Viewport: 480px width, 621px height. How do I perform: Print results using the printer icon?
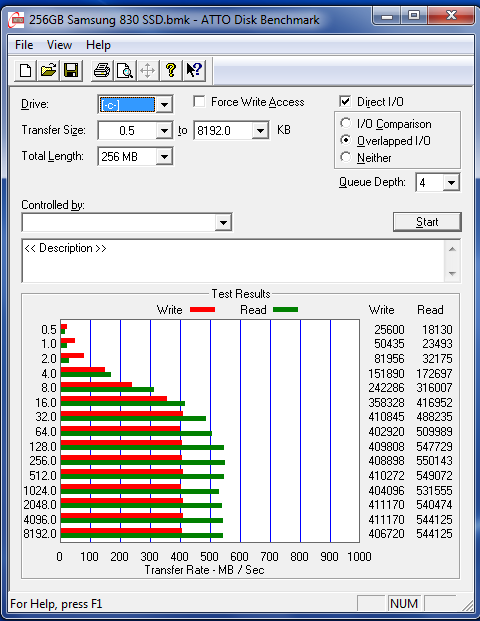tap(102, 71)
